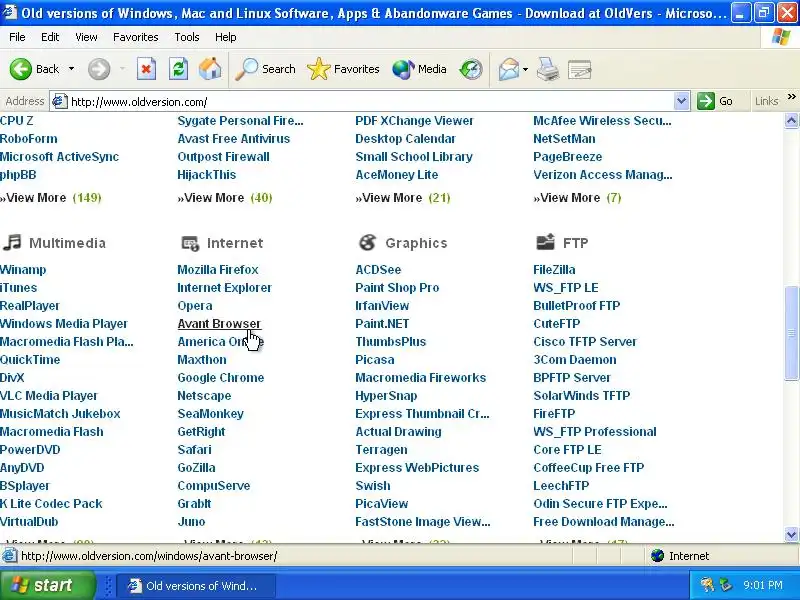Open the IrfanView link
This screenshot has width=800, height=600.
pyautogui.click(x=382, y=305)
